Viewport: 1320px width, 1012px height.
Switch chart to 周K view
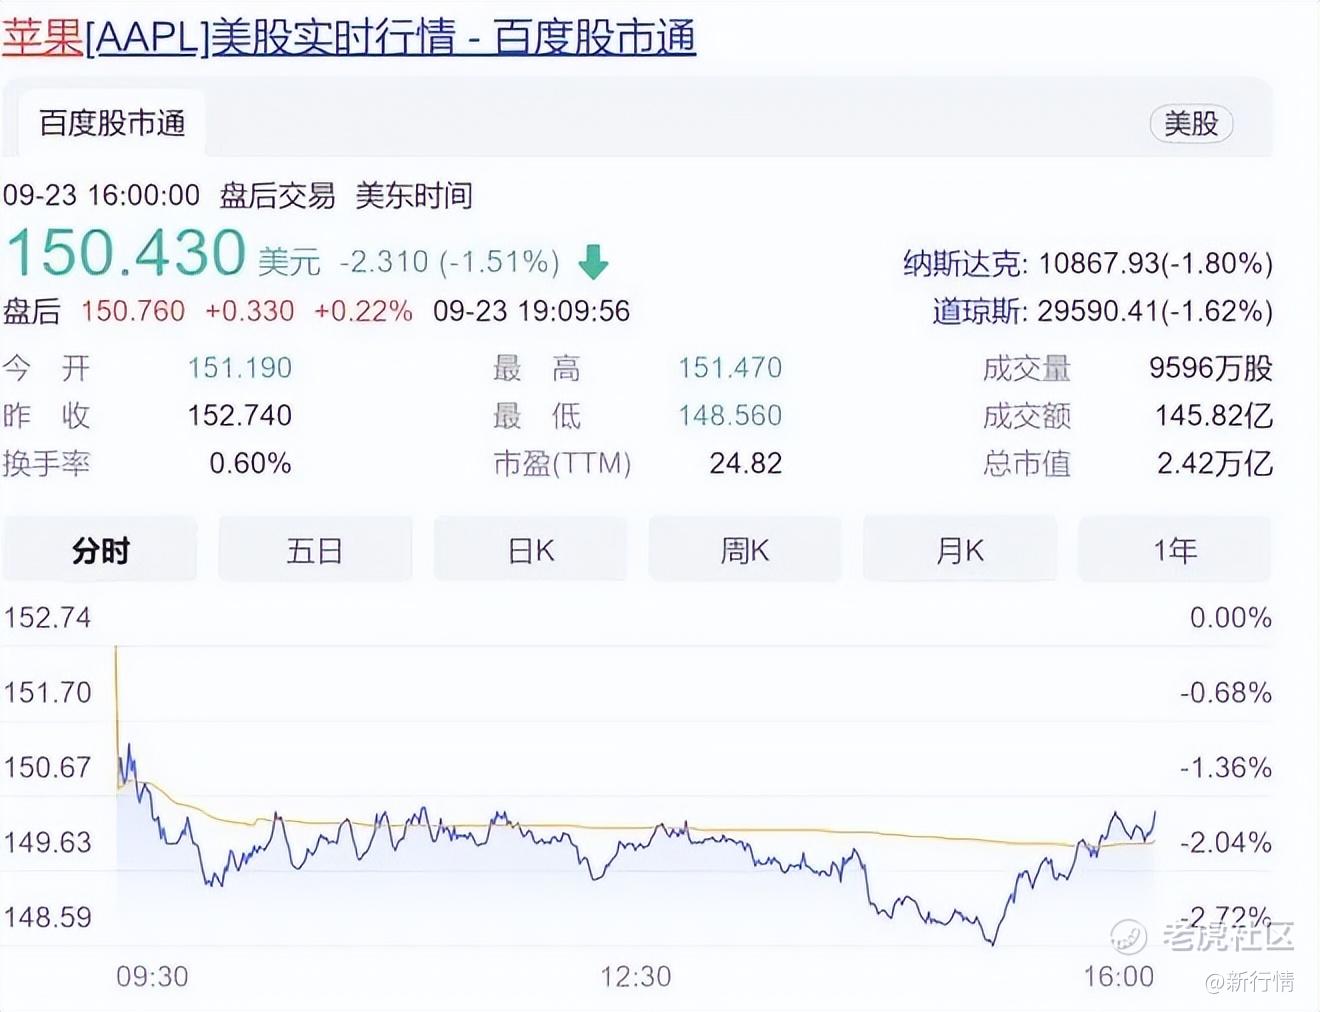click(745, 550)
